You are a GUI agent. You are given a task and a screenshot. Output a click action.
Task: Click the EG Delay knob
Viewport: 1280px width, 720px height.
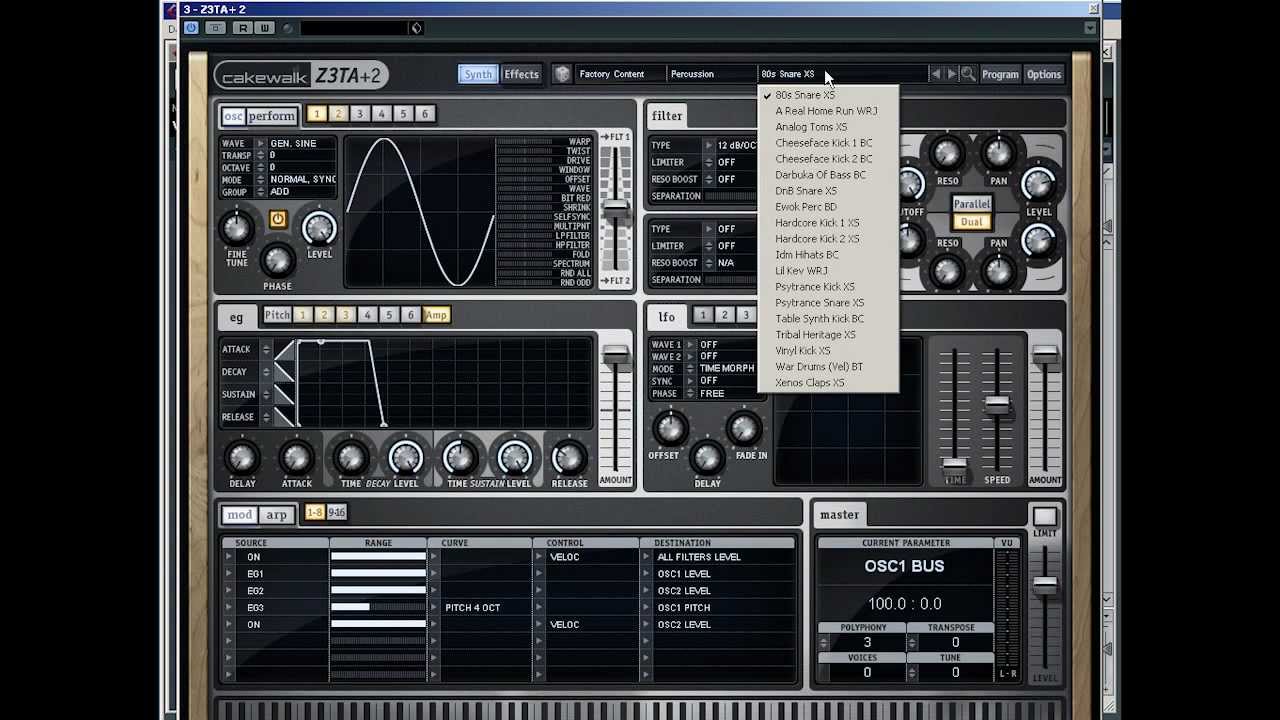point(242,458)
